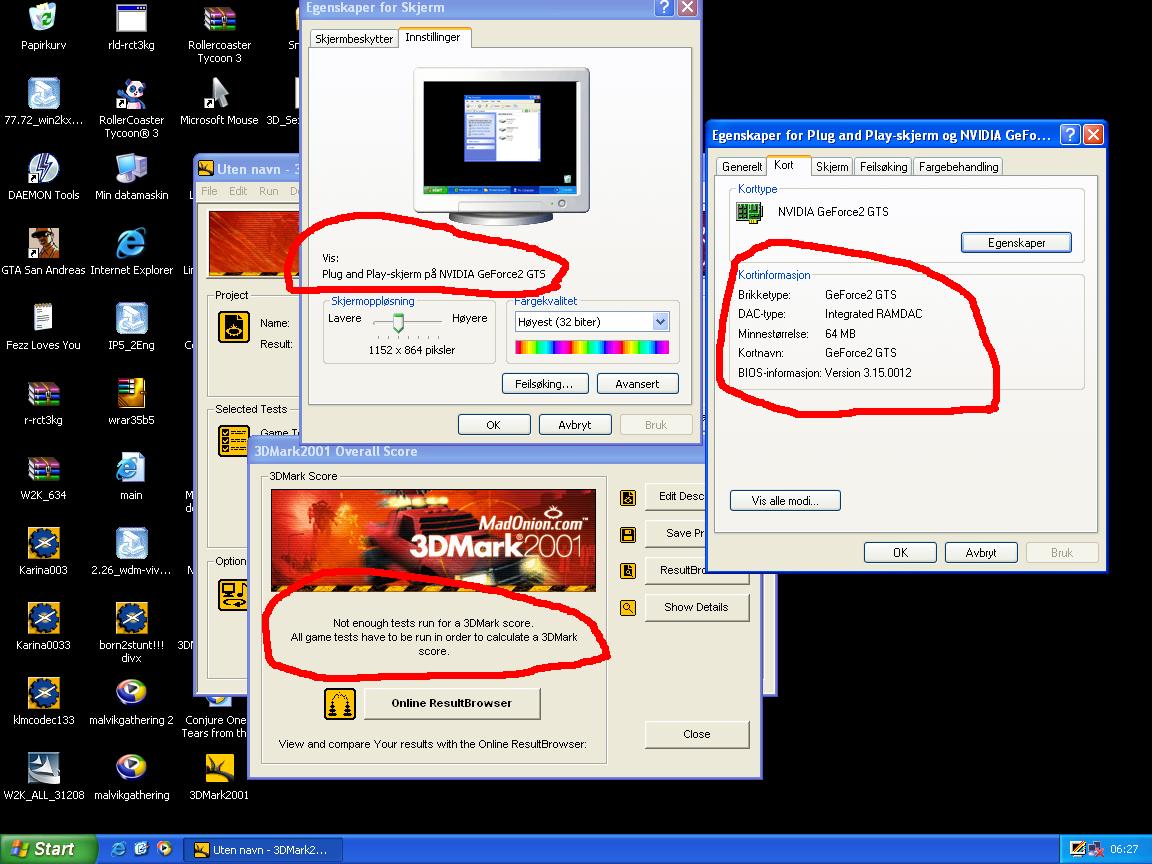This screenshot has width=1152, height=864.
Task: Select the Karina0033 video file icon
Action: coord(43,618)
